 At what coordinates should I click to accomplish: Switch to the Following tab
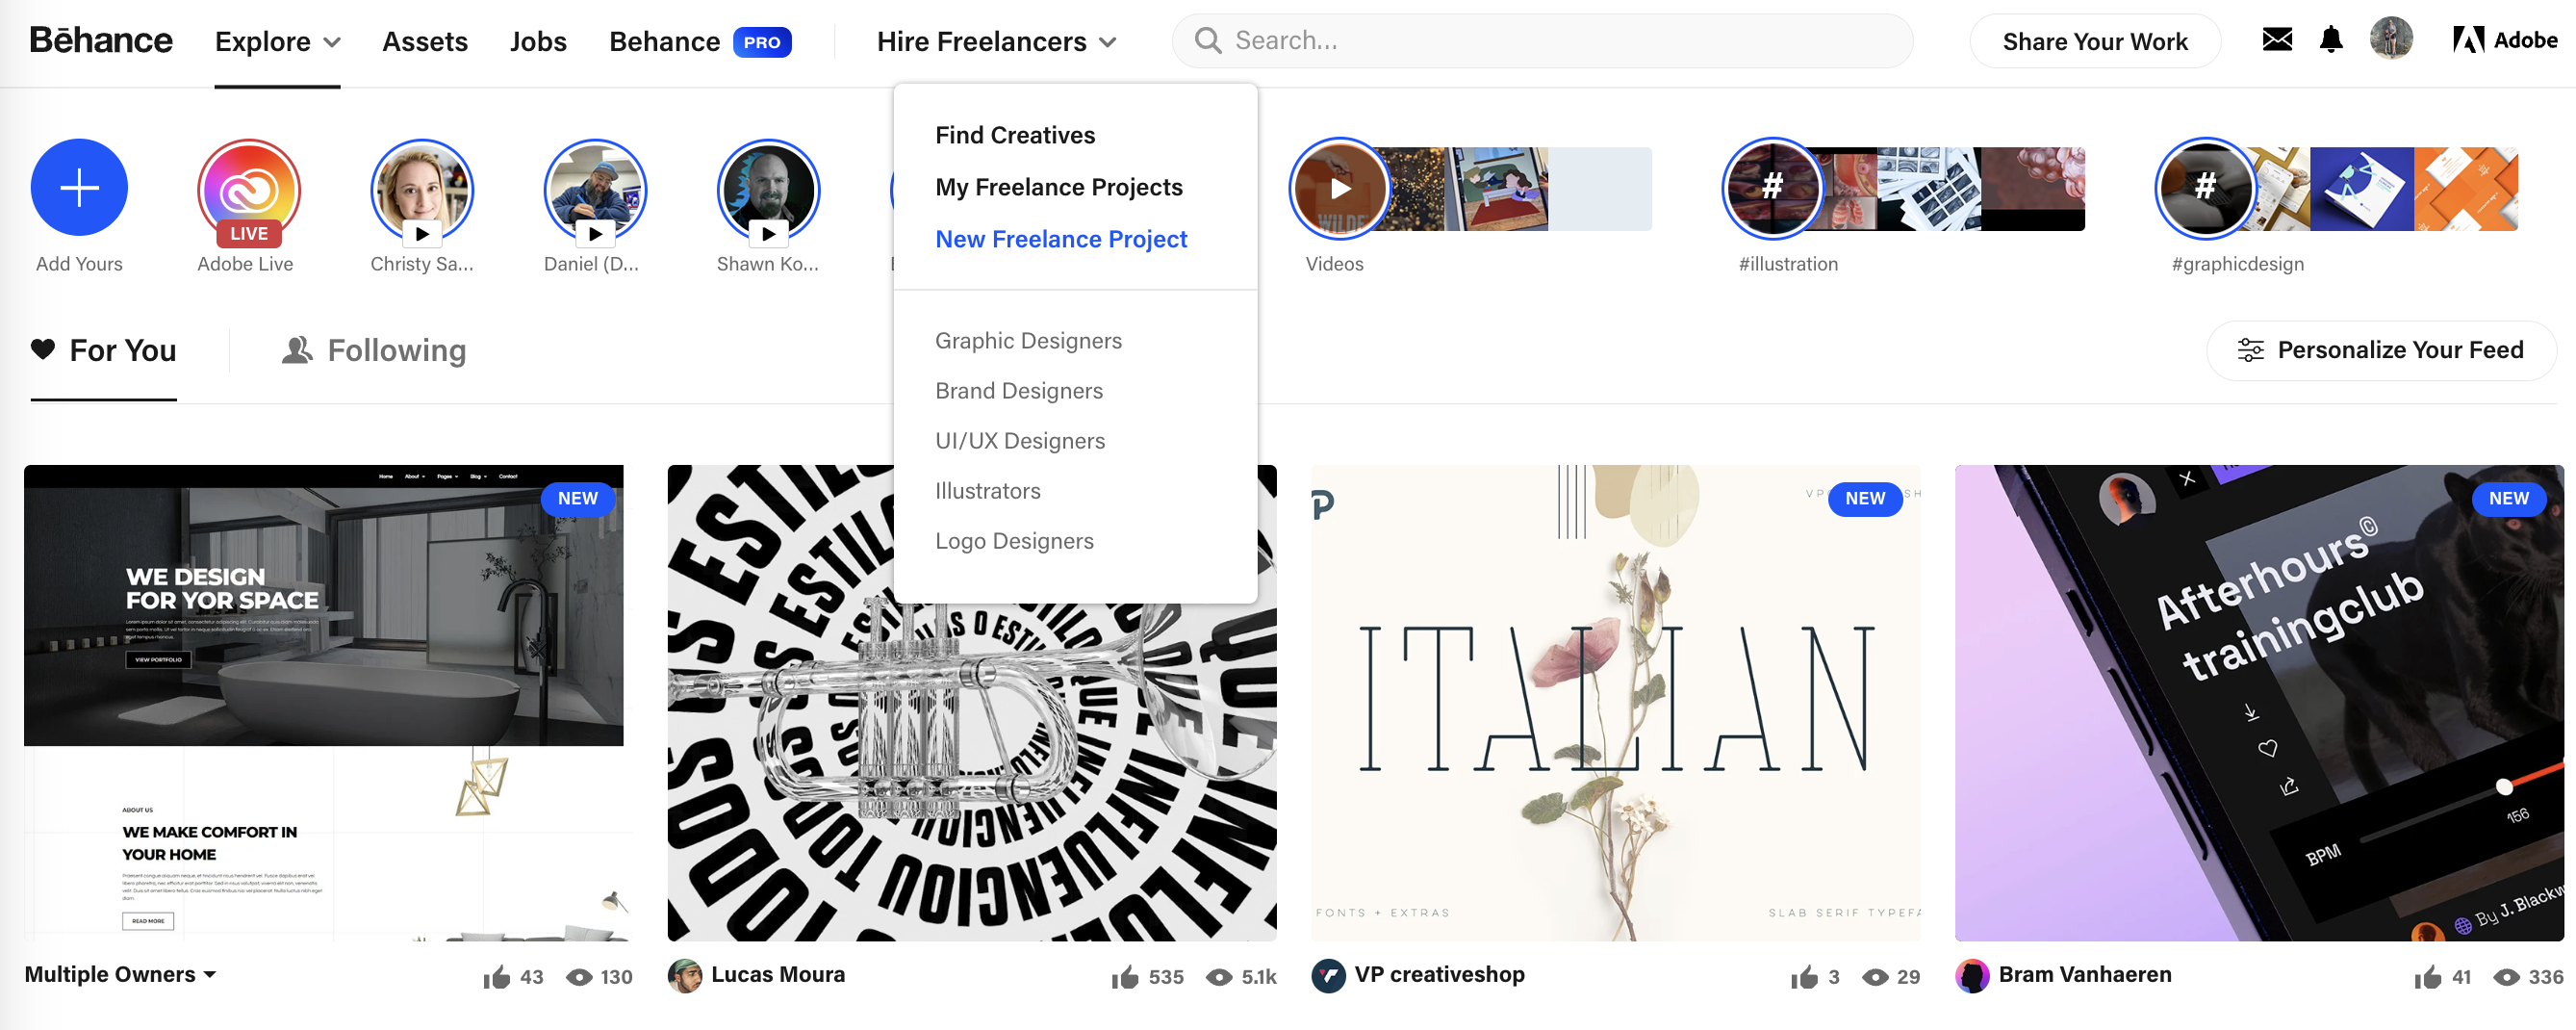pos(375,351)
